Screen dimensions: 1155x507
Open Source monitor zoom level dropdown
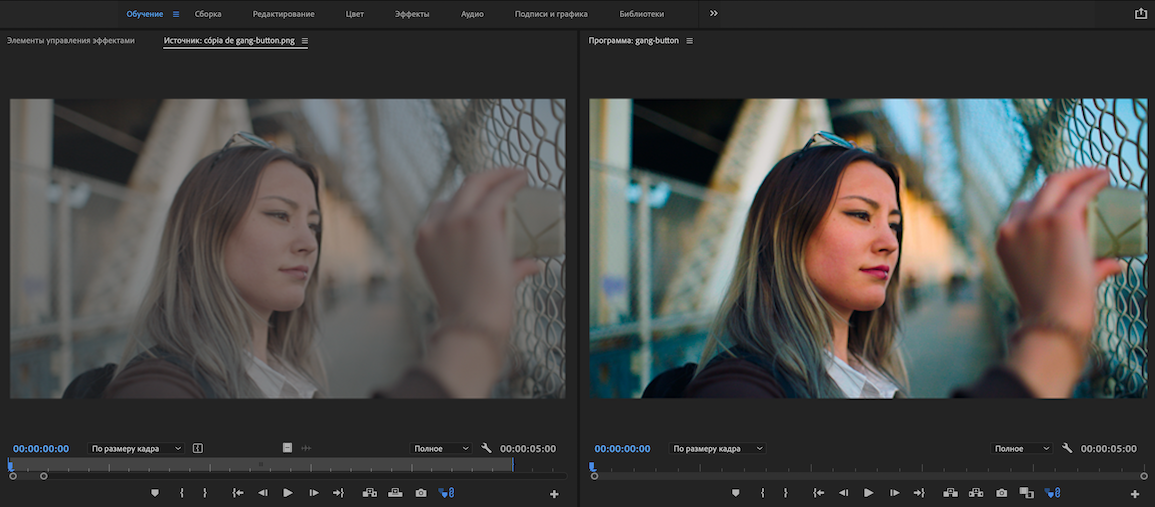tap(136, 449)
